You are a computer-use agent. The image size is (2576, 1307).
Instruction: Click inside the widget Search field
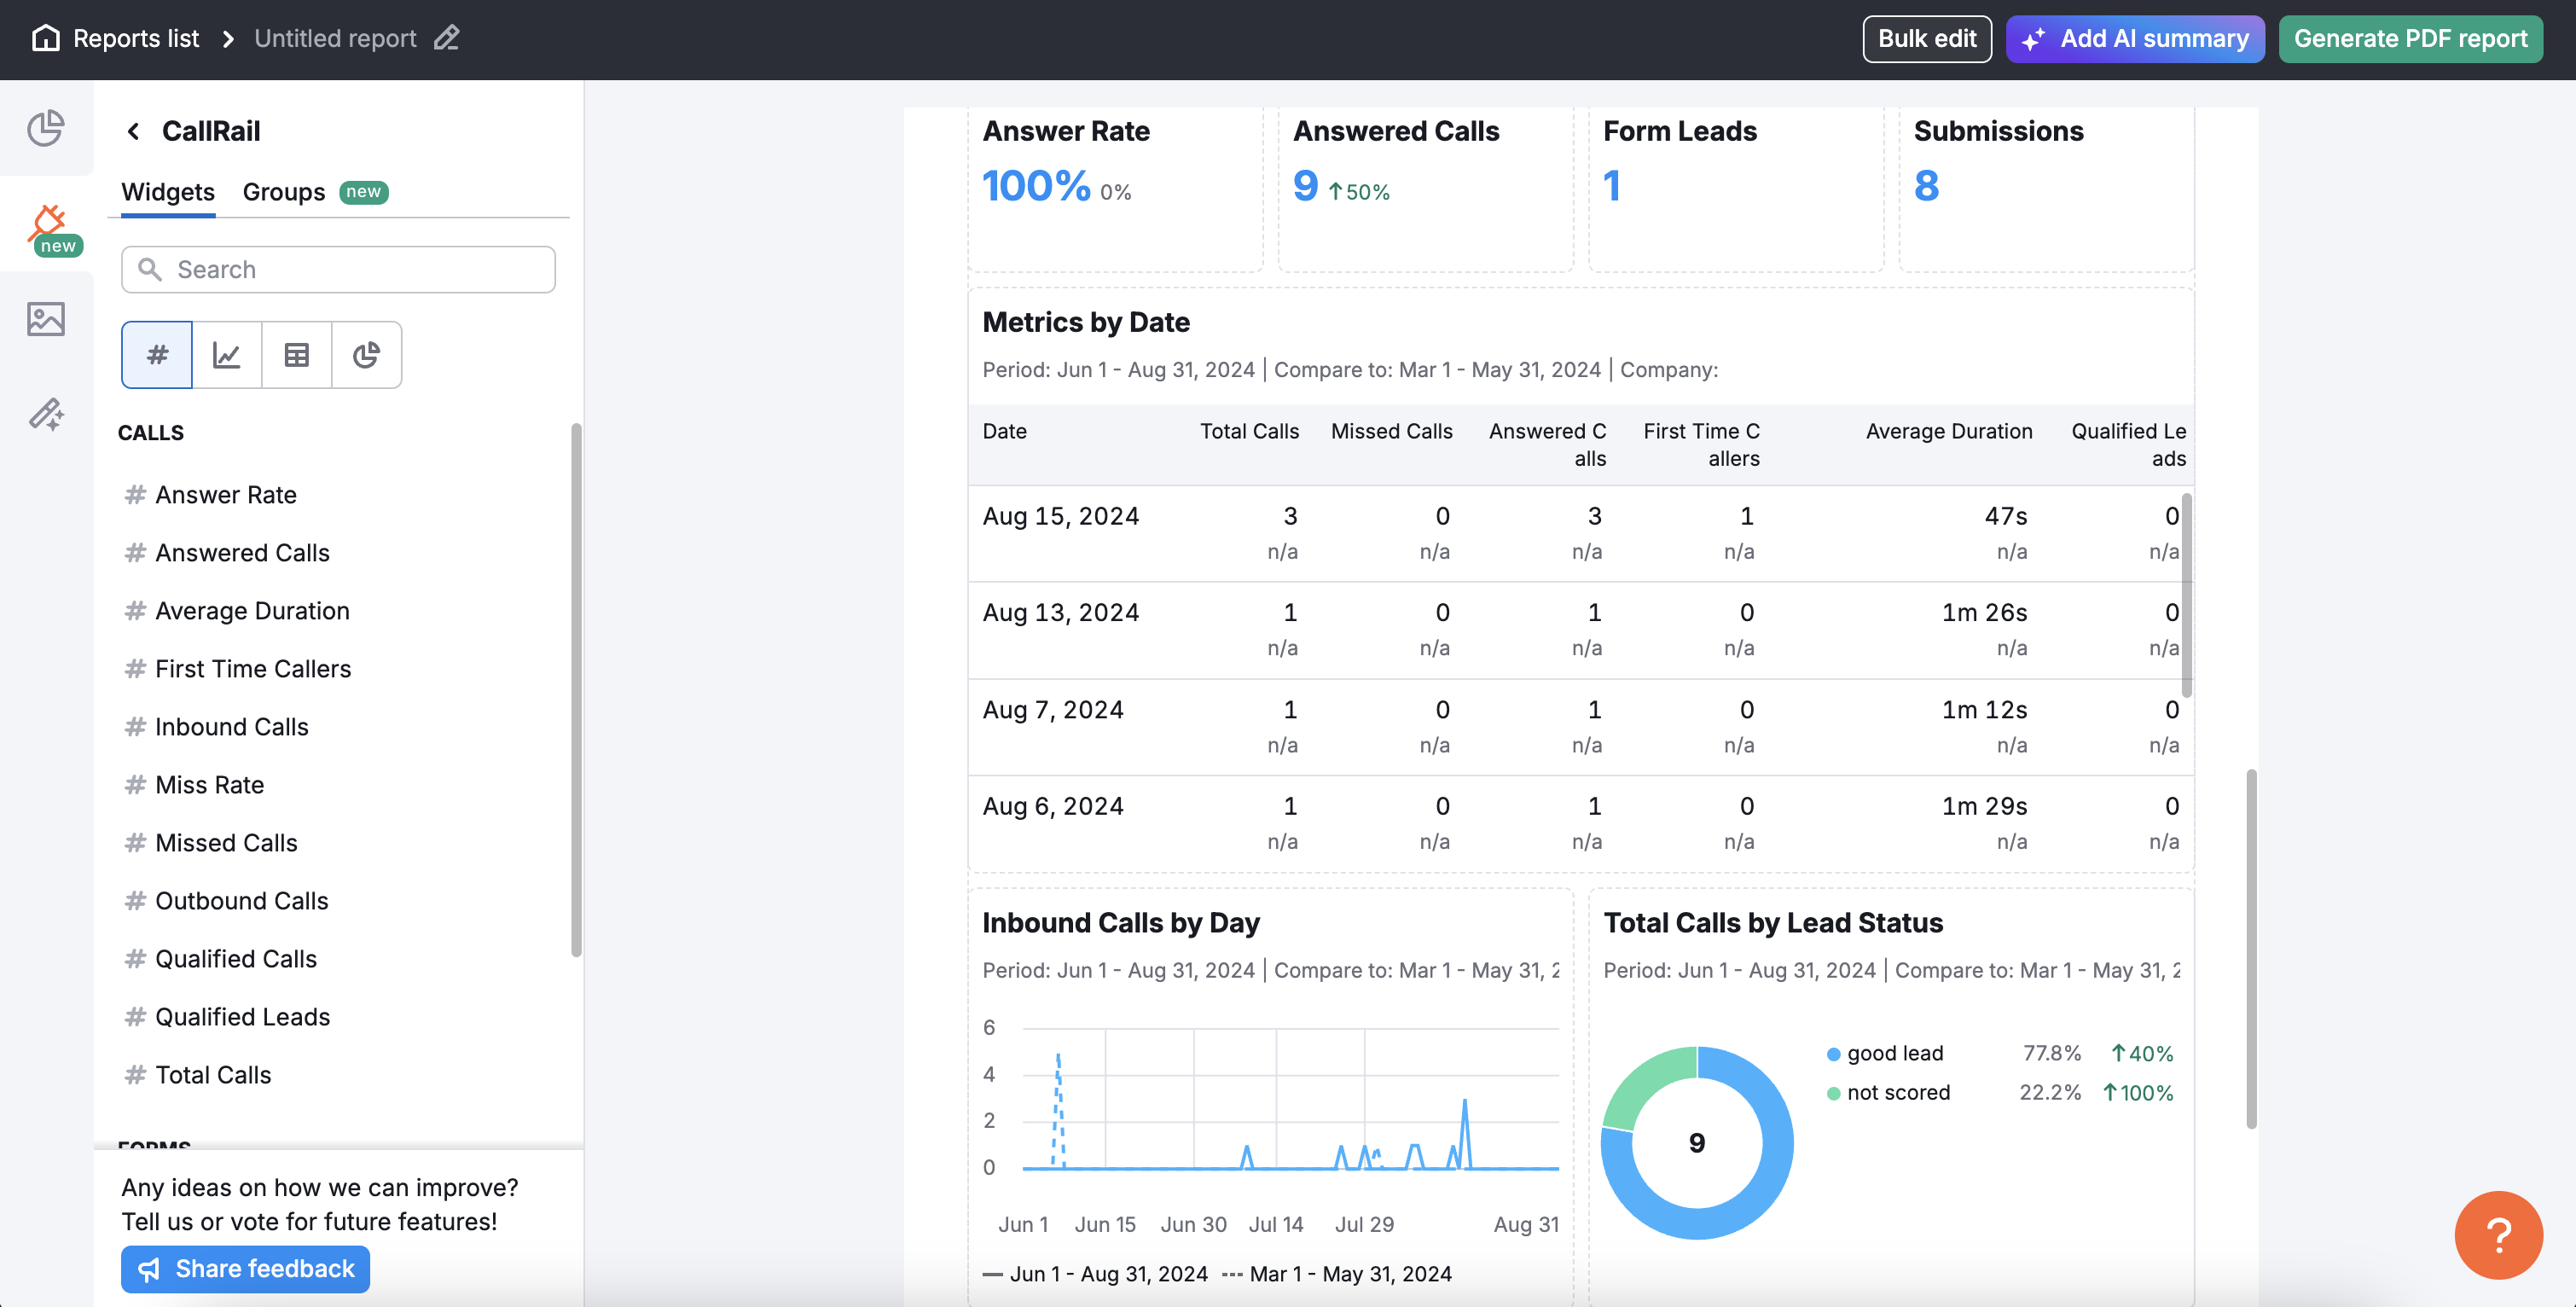338,269
